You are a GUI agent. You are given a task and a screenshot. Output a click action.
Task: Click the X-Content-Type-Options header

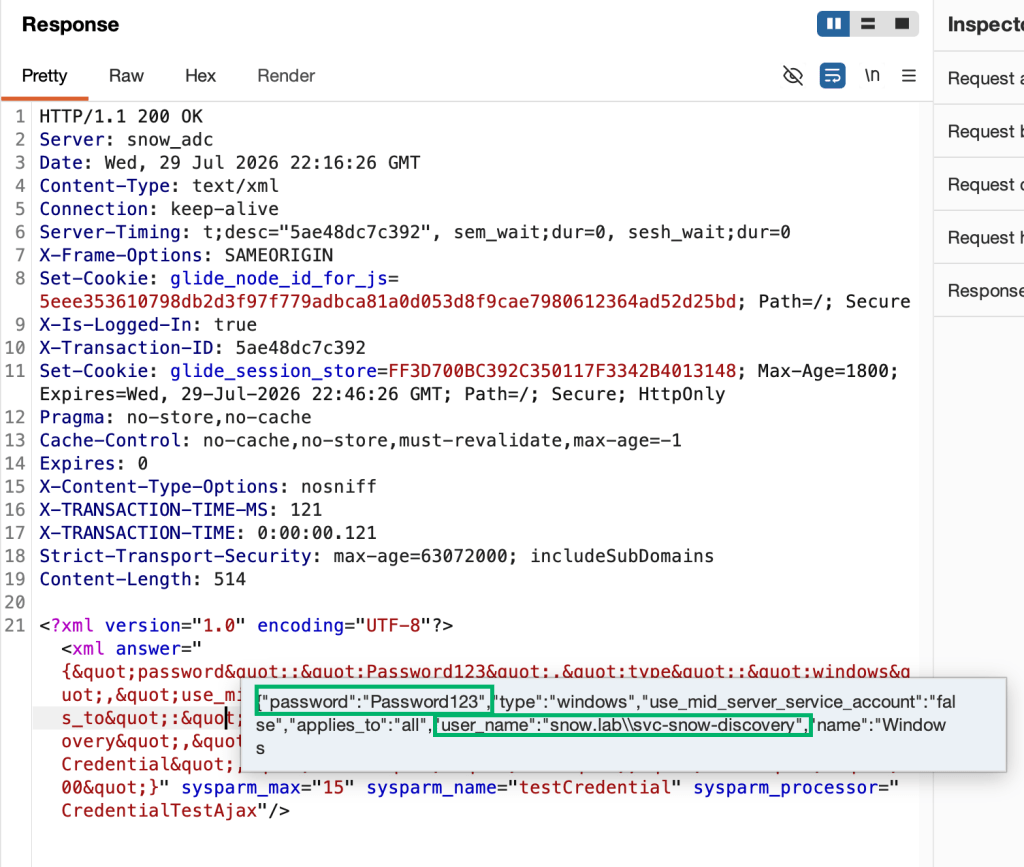pos(208,487)
